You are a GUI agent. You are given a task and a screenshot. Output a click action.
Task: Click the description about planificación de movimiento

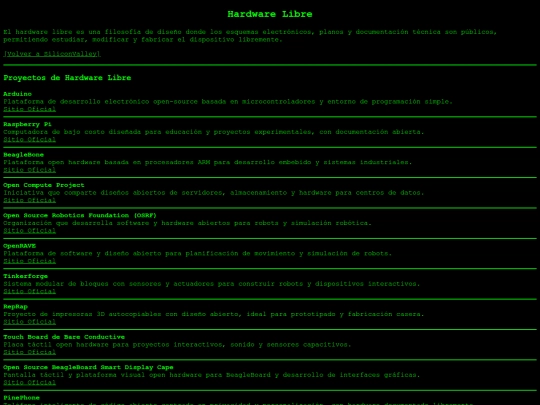click(198, 253)
